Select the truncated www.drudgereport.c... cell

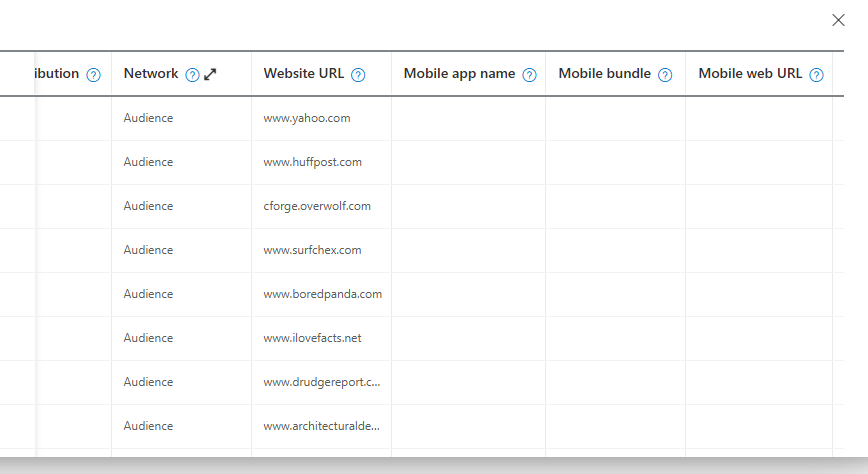322,382
